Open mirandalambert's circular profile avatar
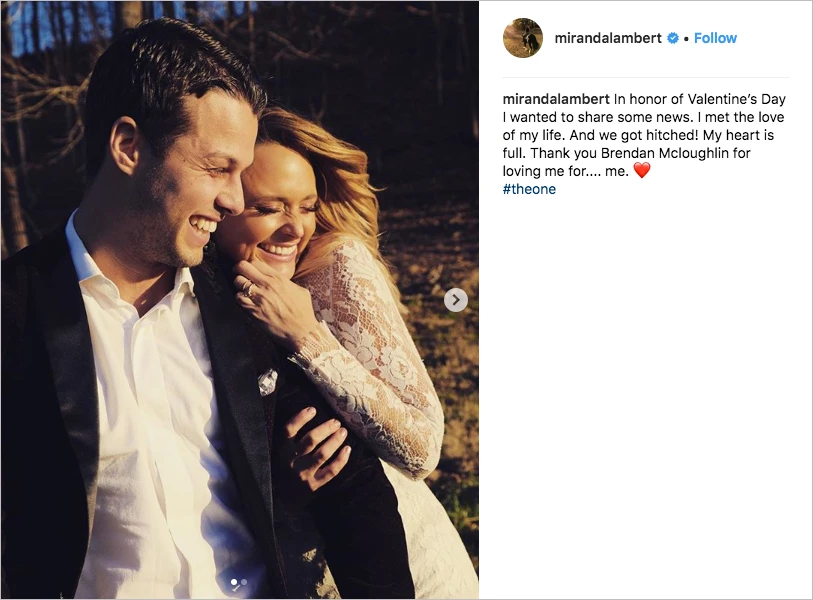The image size is (813, 600). pyautogui.click(x=522, y=37)
